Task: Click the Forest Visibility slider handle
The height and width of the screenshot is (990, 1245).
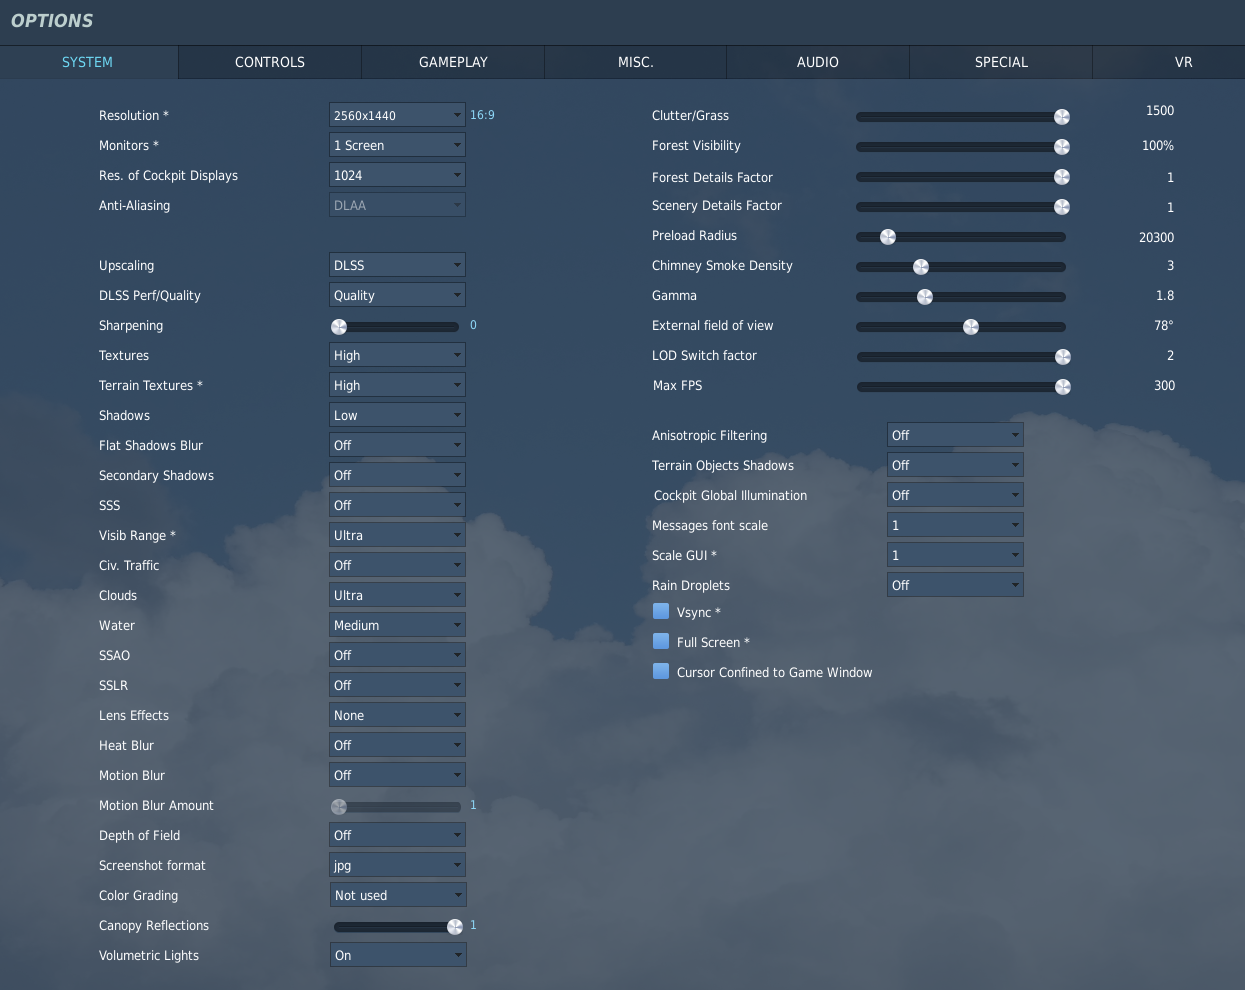Action: (1062, 147)
